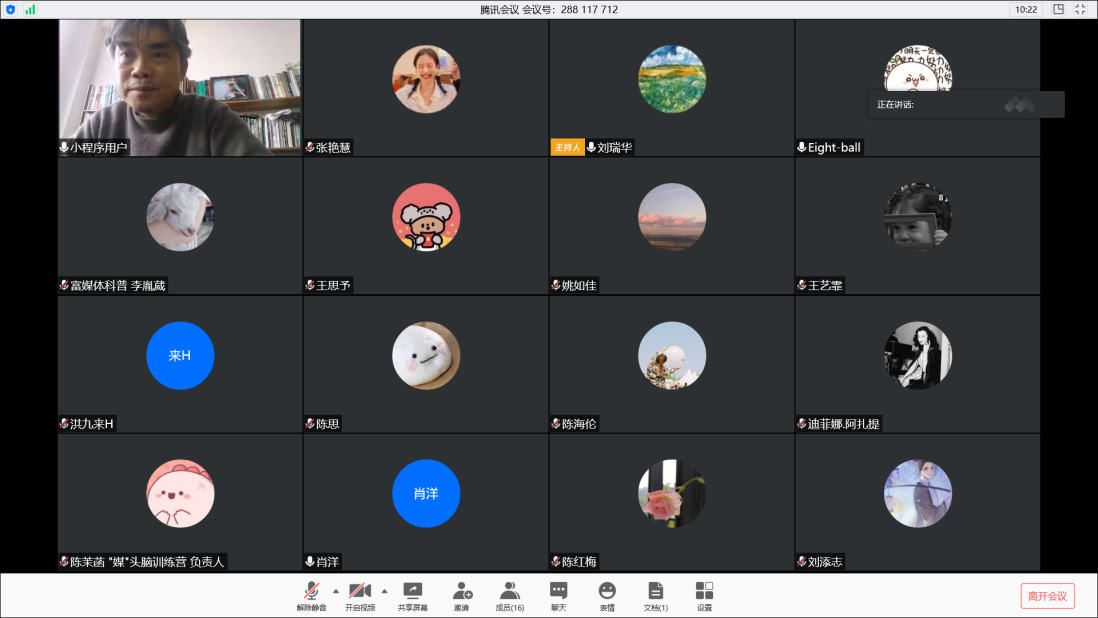Open the emoji reactions (表情) picker
Viewport: 1098px width, 618px height.
tap(607, 594)
